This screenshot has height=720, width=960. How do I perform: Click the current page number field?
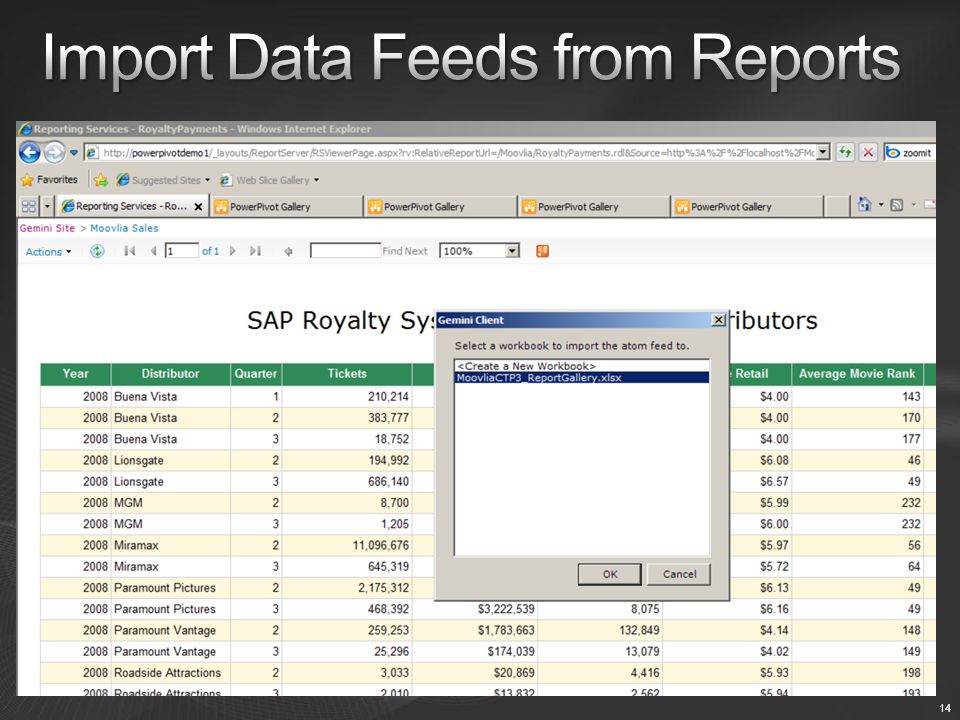pyautogui.click(x=181, y=251)
